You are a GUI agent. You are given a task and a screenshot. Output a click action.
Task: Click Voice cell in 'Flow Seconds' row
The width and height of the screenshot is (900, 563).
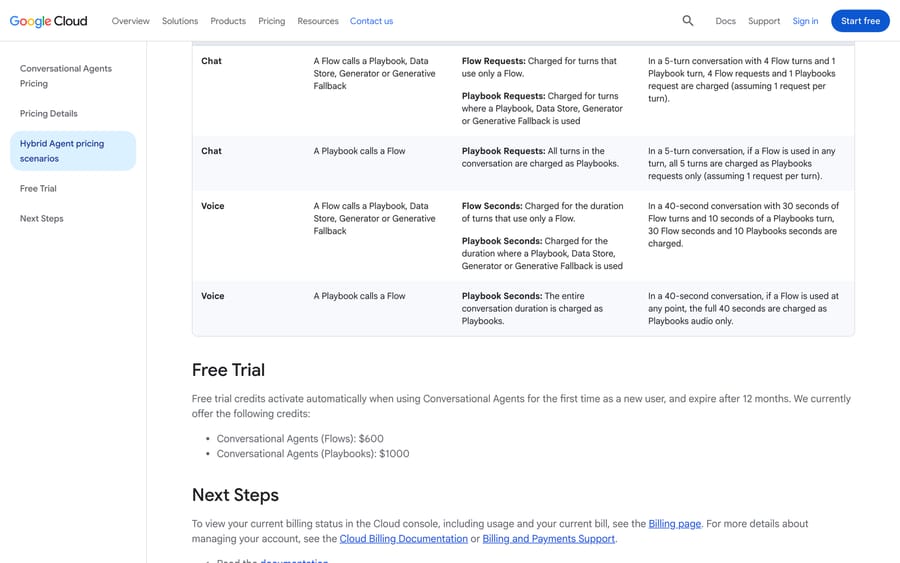[212, 206]
